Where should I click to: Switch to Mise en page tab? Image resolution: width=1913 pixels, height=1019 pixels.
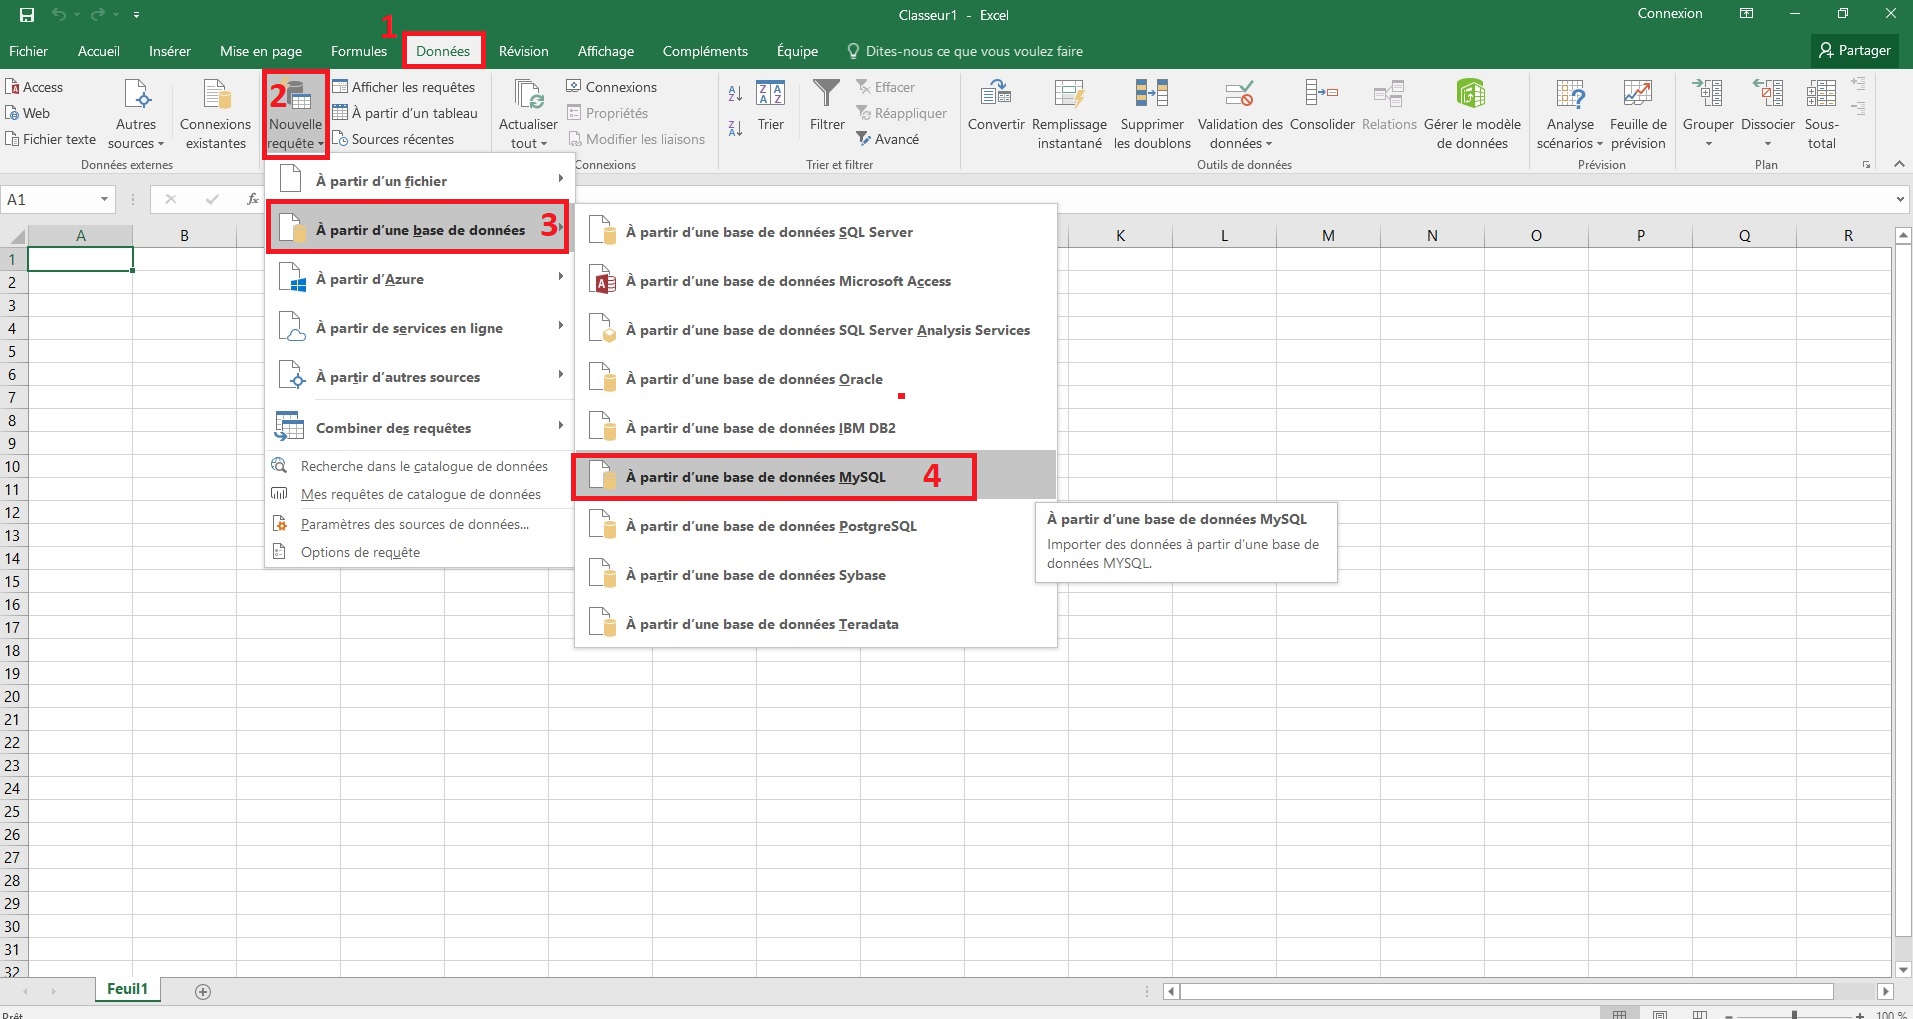pyautogui.click(x=261, y=51)
